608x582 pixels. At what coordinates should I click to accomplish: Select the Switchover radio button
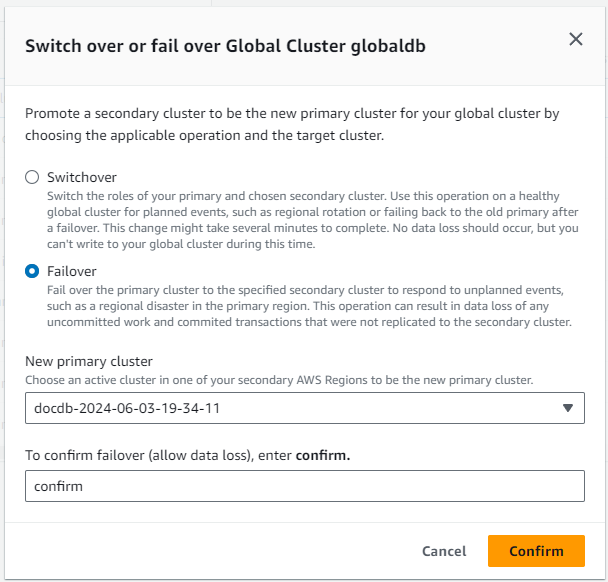pos(33,177)
